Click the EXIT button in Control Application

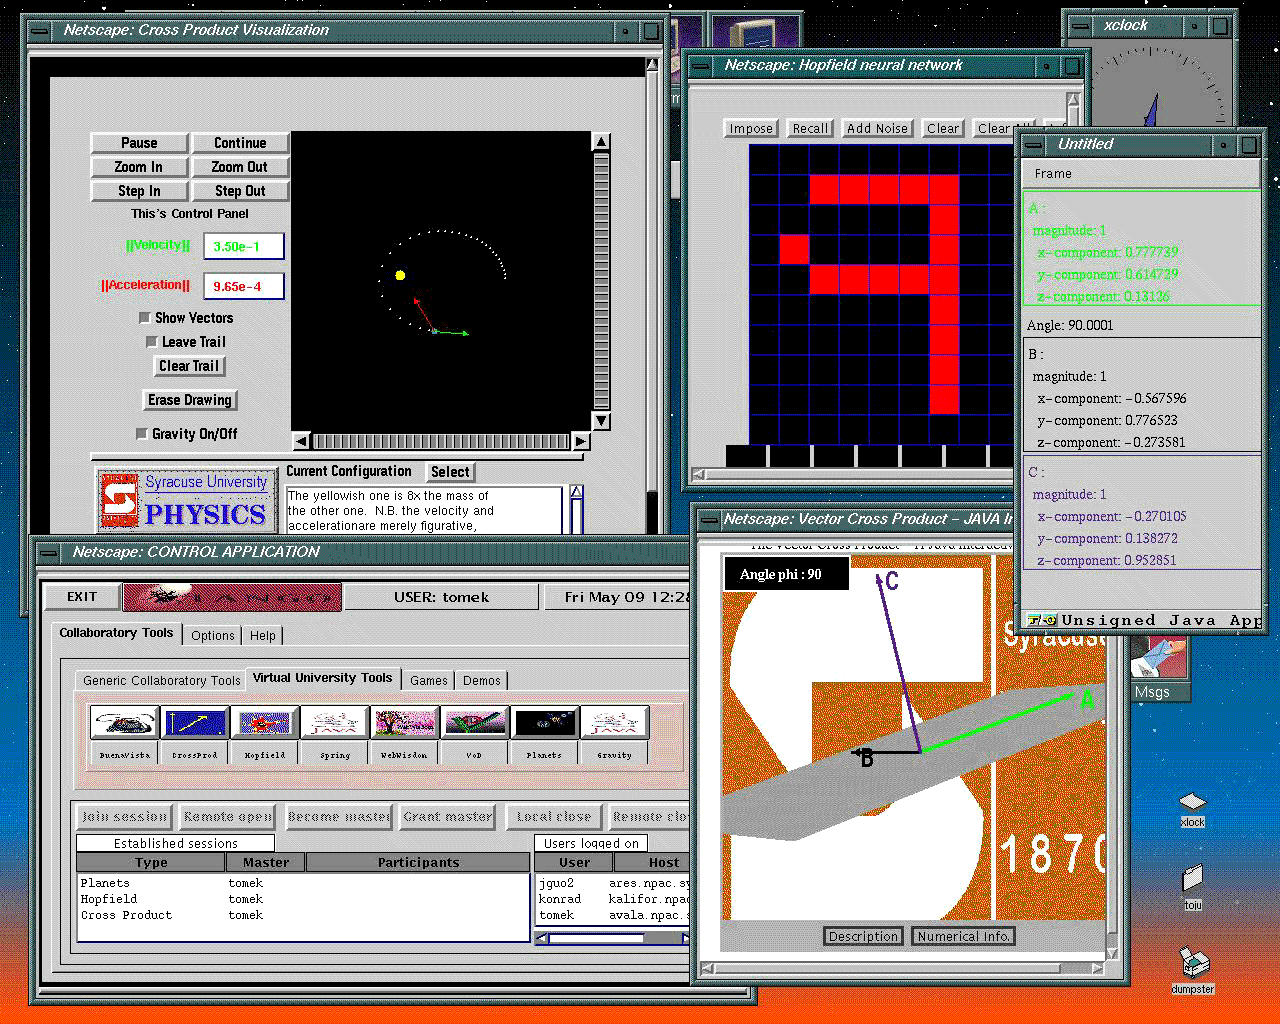click(82, 597)
